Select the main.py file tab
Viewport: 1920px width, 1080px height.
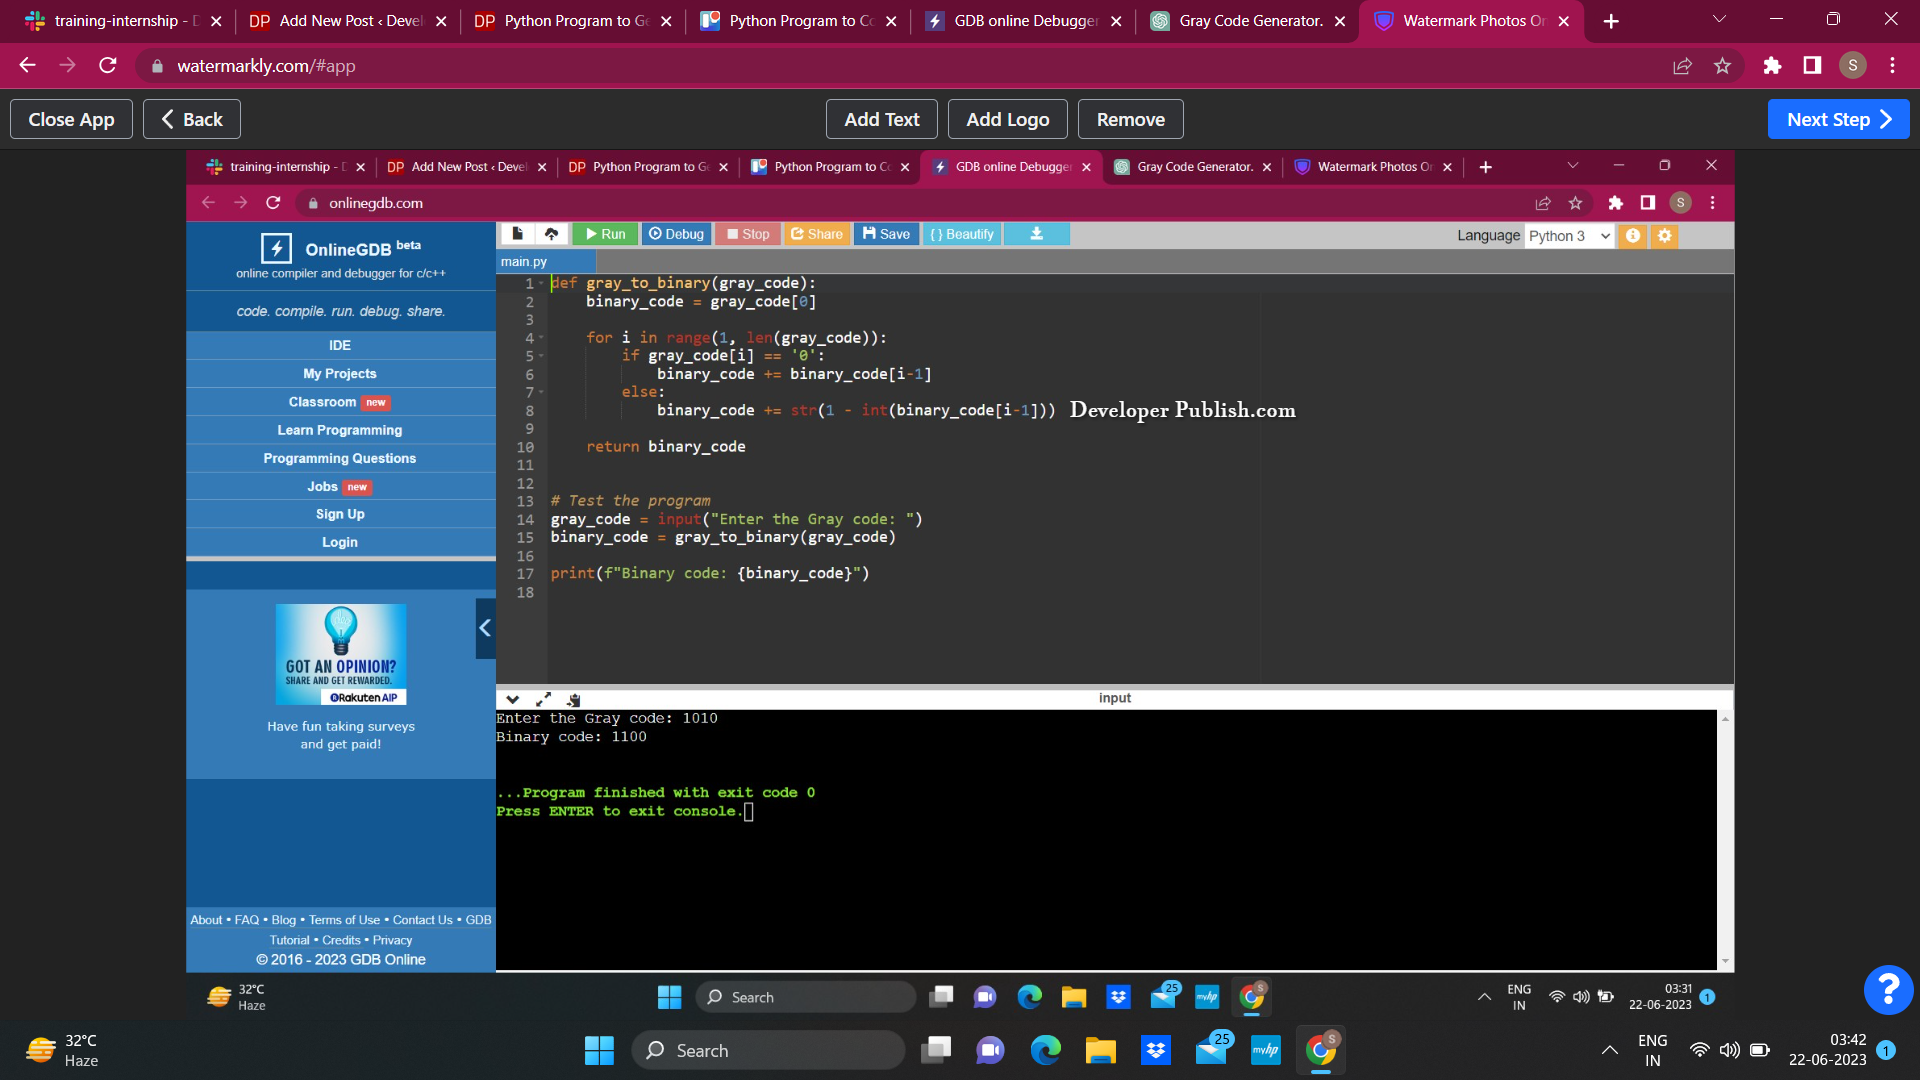pyautogui.click(x=526, y=261)
